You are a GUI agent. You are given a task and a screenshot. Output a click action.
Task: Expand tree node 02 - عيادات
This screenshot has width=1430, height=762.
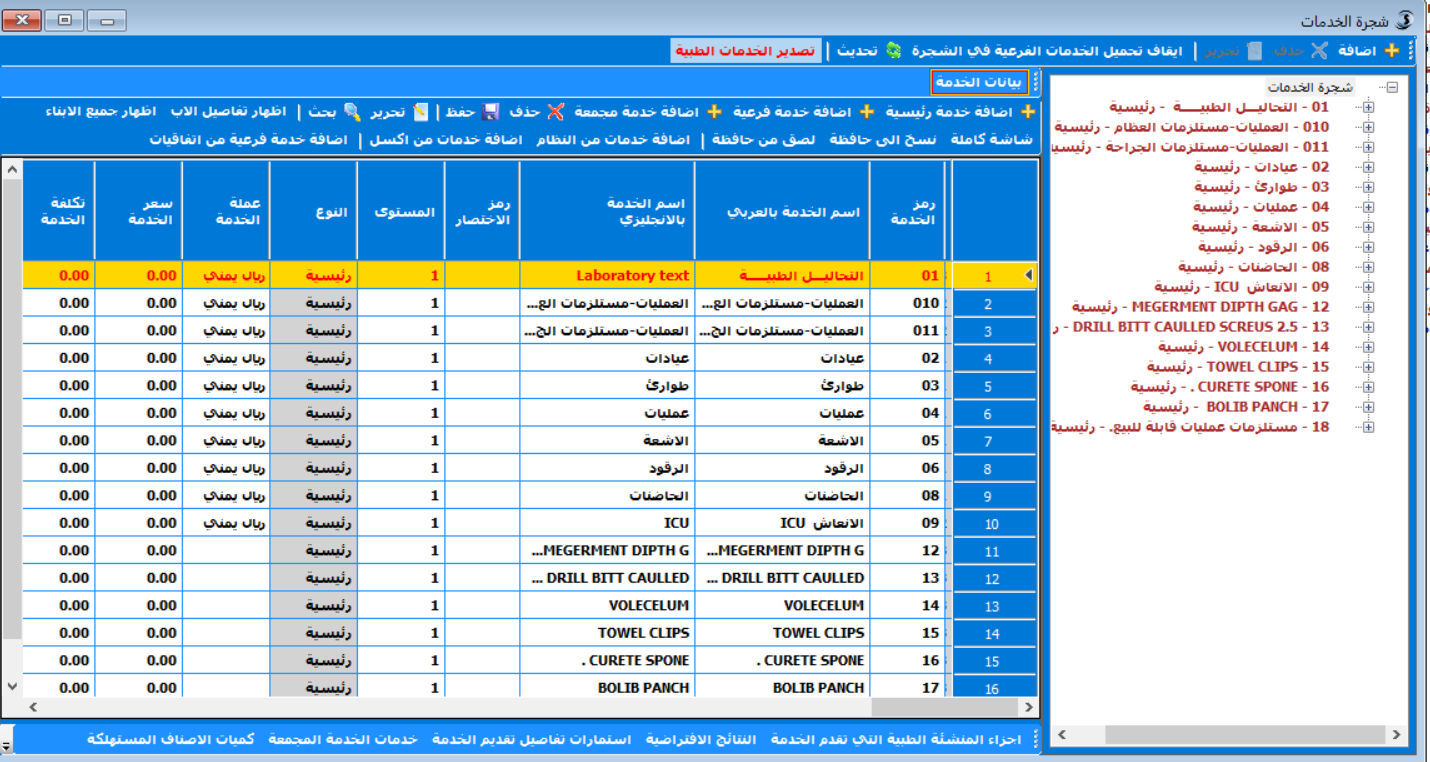click(x=1368, y=167)
